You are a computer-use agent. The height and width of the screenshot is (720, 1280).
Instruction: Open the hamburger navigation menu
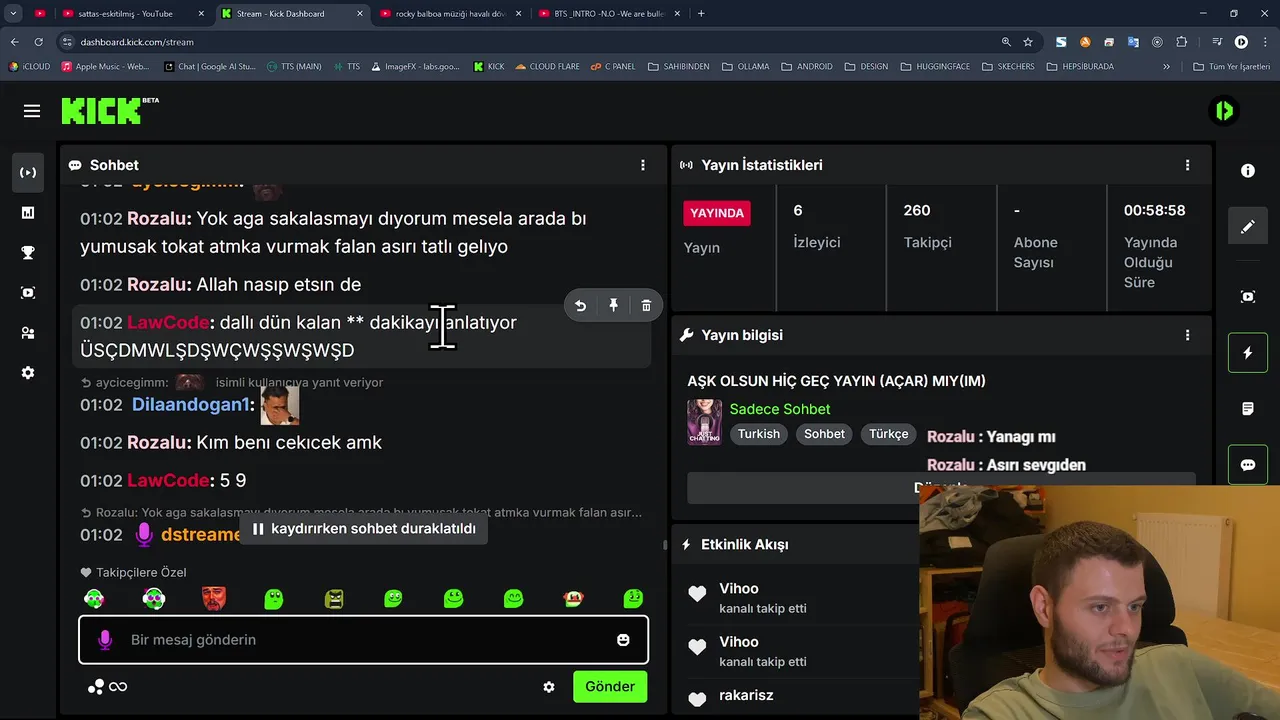coord(32,111)
